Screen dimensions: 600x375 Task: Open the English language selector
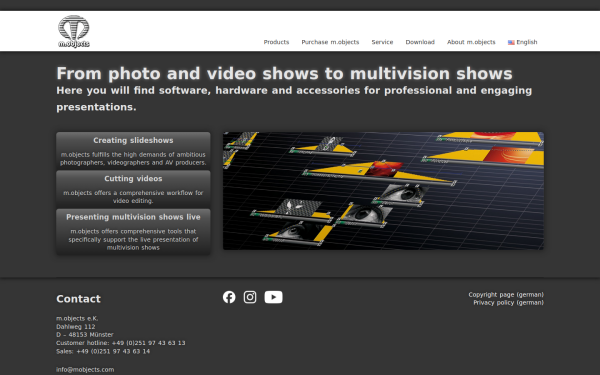tap(523, 42)
